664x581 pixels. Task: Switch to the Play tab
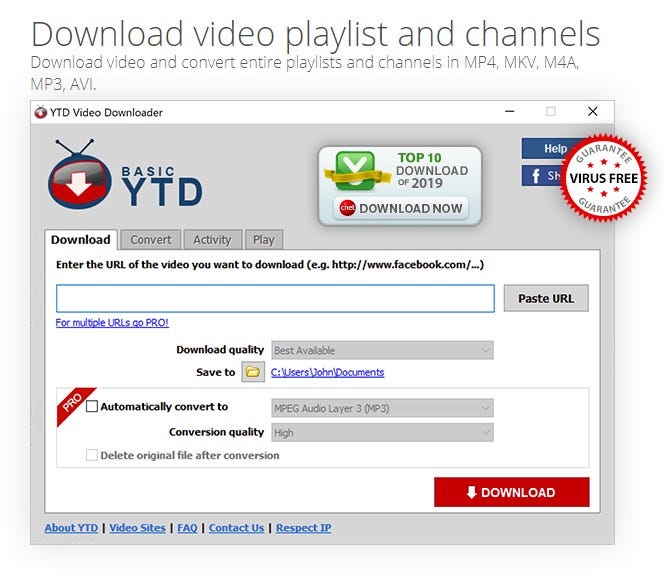tap(263, 240)
